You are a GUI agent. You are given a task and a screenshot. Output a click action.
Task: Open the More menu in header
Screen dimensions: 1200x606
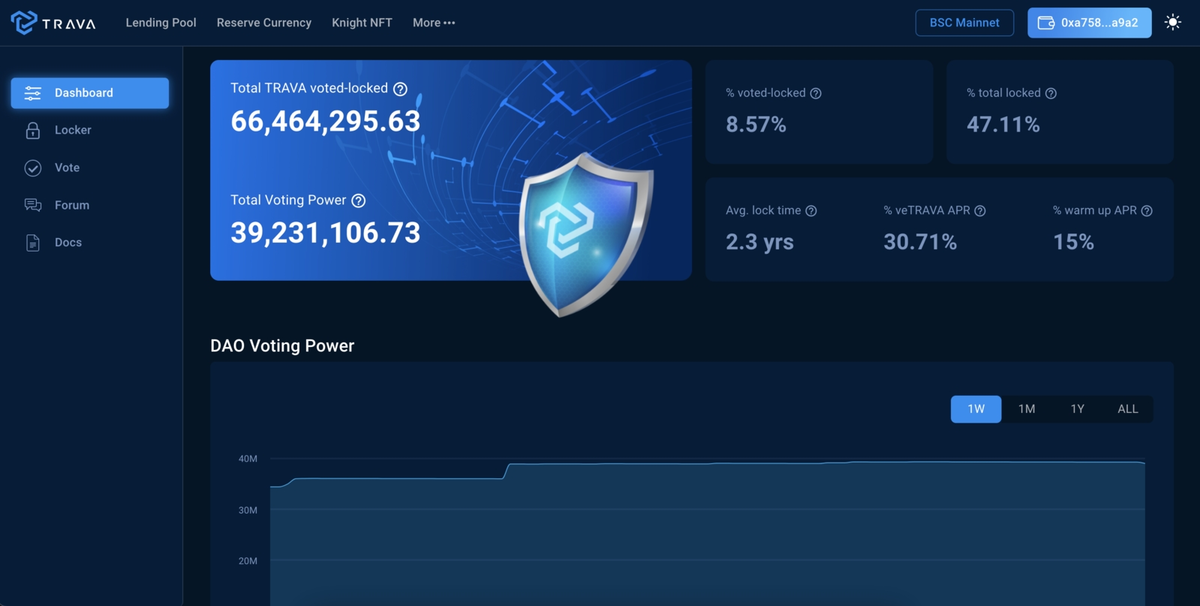434,22
